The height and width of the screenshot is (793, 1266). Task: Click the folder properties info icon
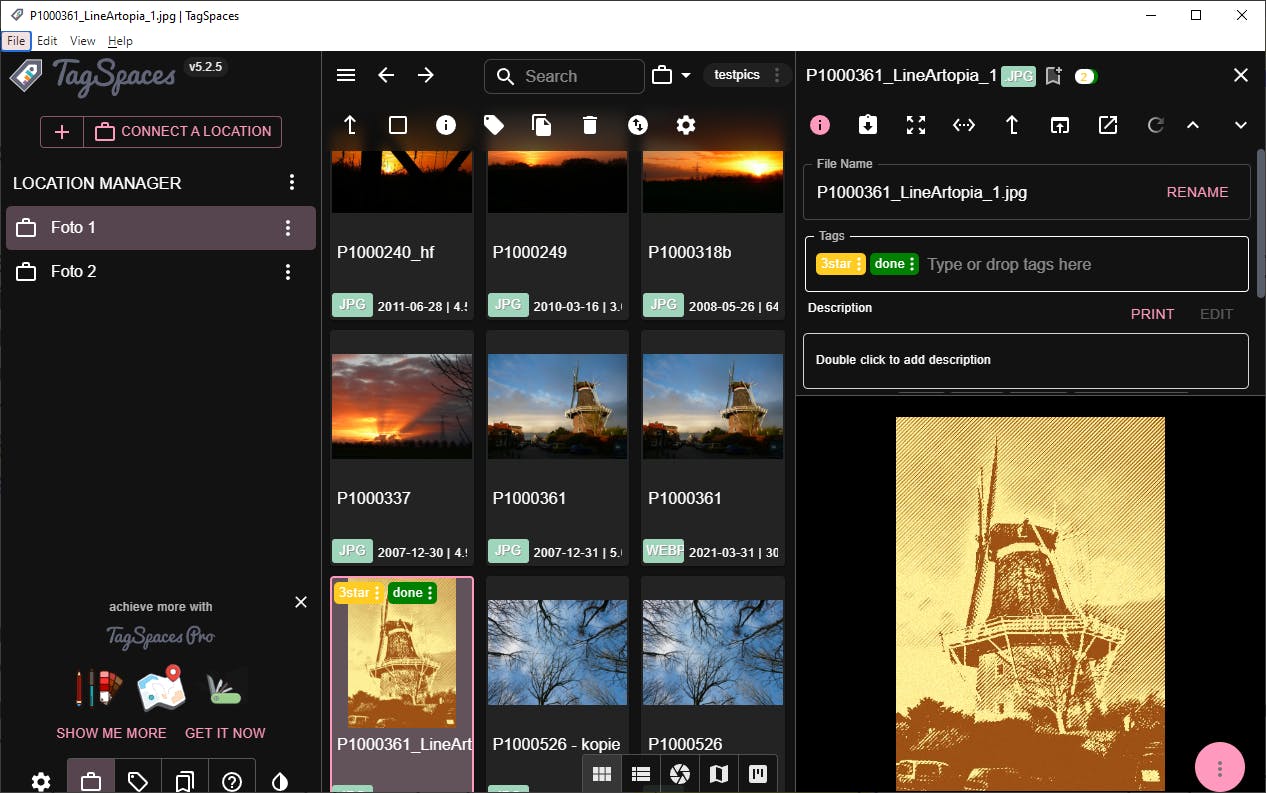[x=446, y=125]
